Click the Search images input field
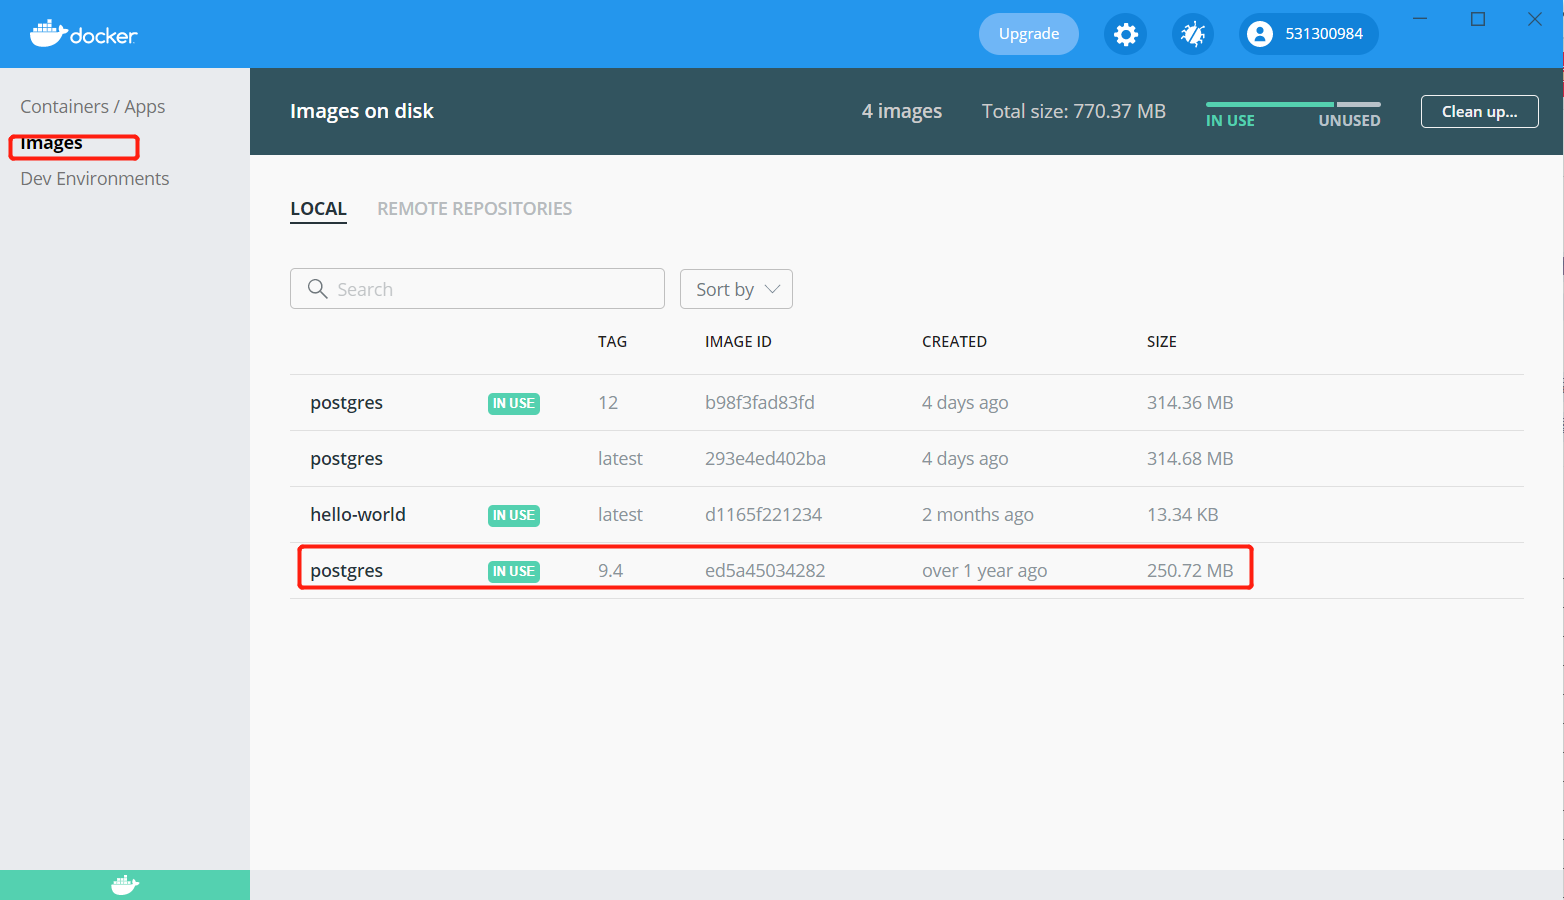The width and height of the screenshot is (1564, 900). (477, 289)
